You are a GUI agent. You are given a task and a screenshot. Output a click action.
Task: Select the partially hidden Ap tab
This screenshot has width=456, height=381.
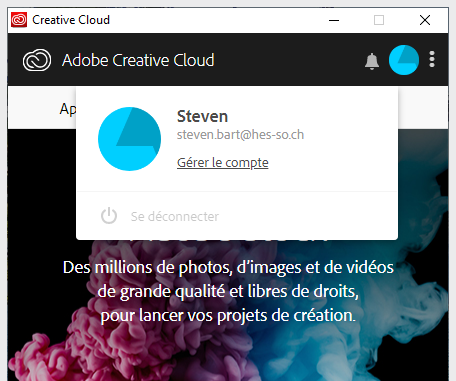click(x=68, y=109)
